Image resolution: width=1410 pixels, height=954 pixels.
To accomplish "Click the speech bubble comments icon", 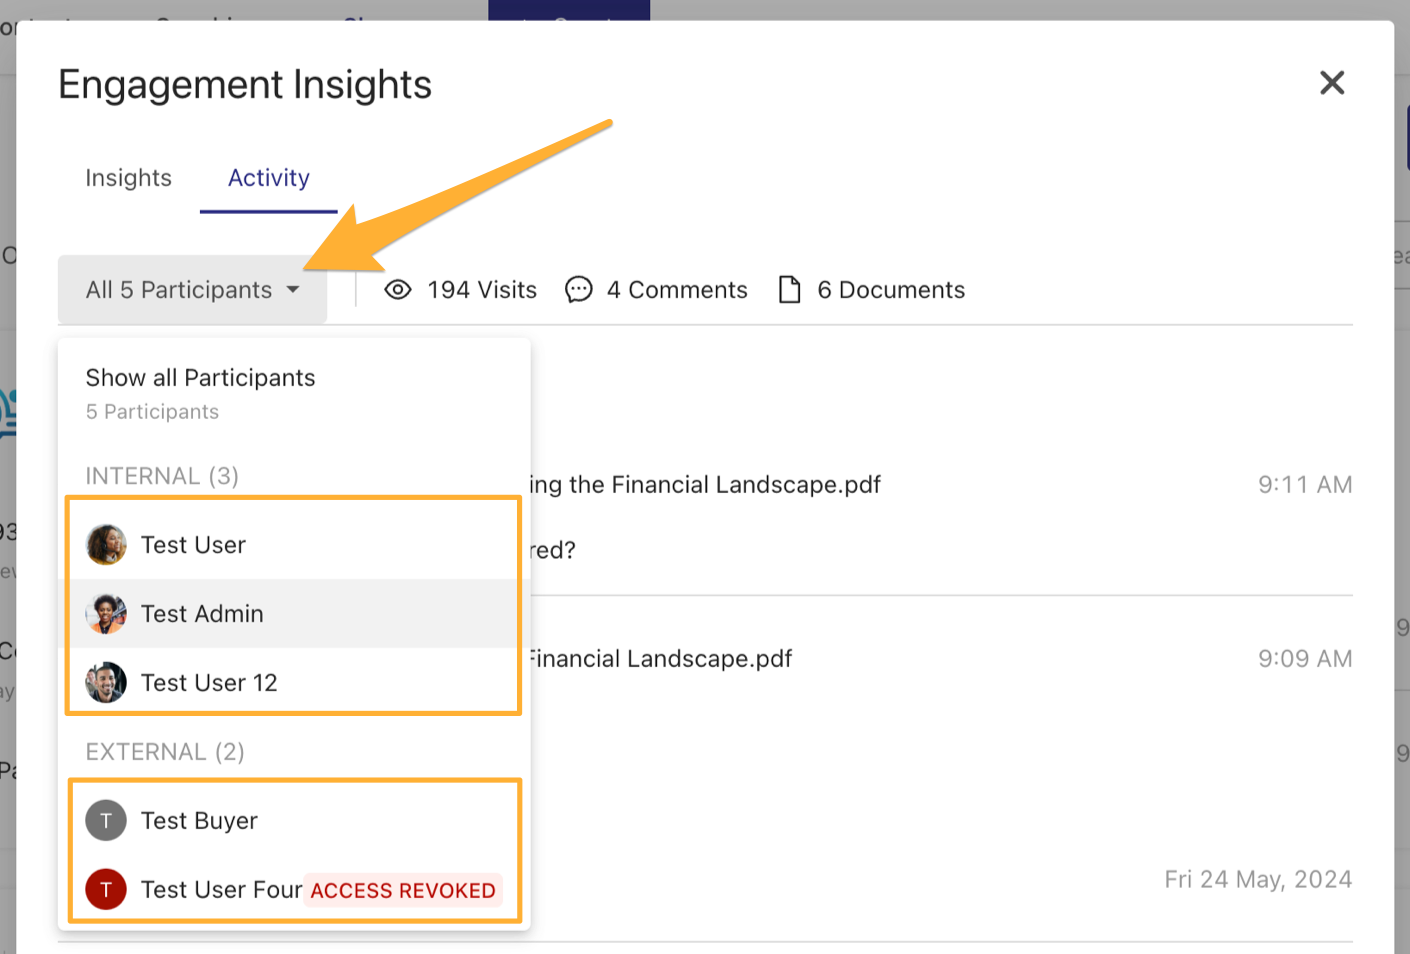I will [579, 290].
